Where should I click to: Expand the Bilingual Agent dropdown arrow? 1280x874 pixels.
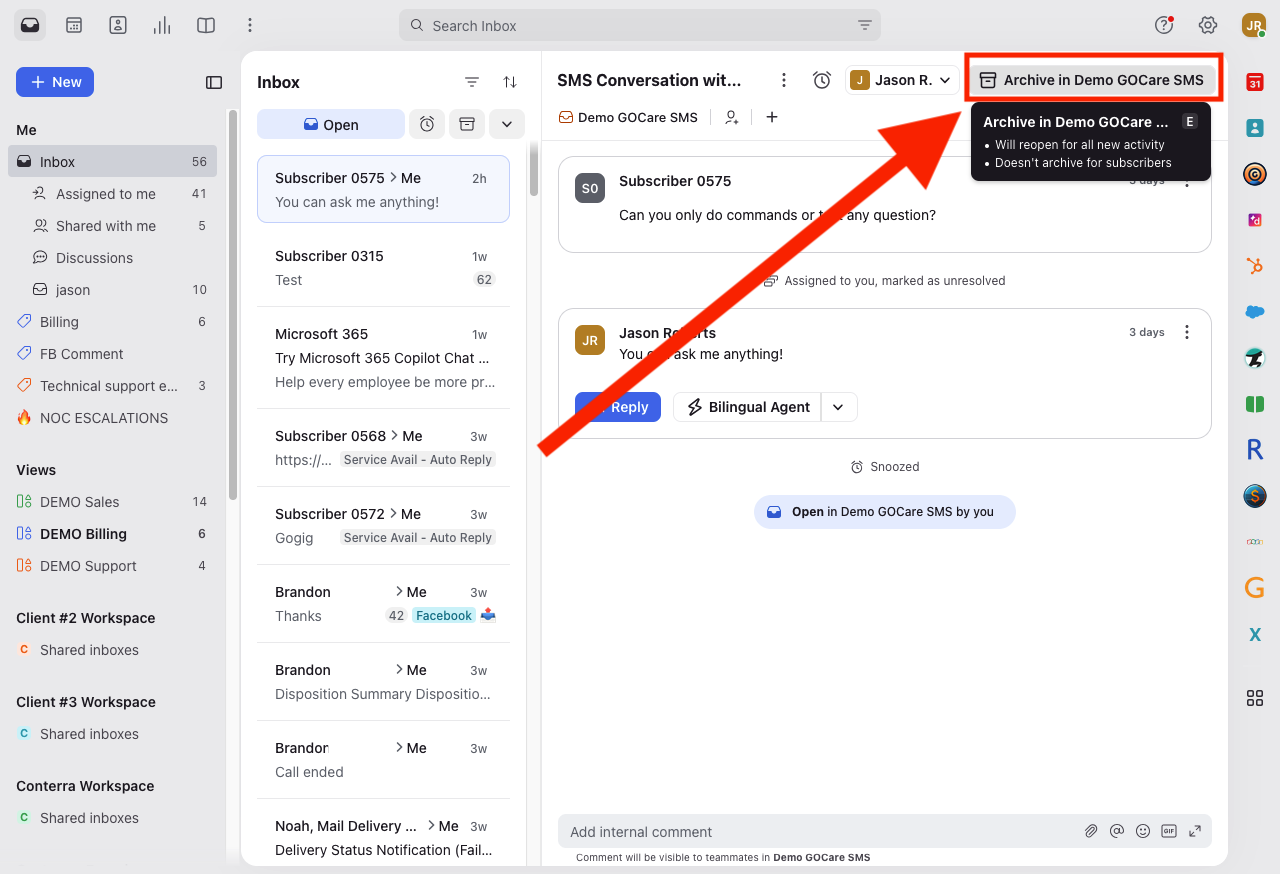point(839,407)
